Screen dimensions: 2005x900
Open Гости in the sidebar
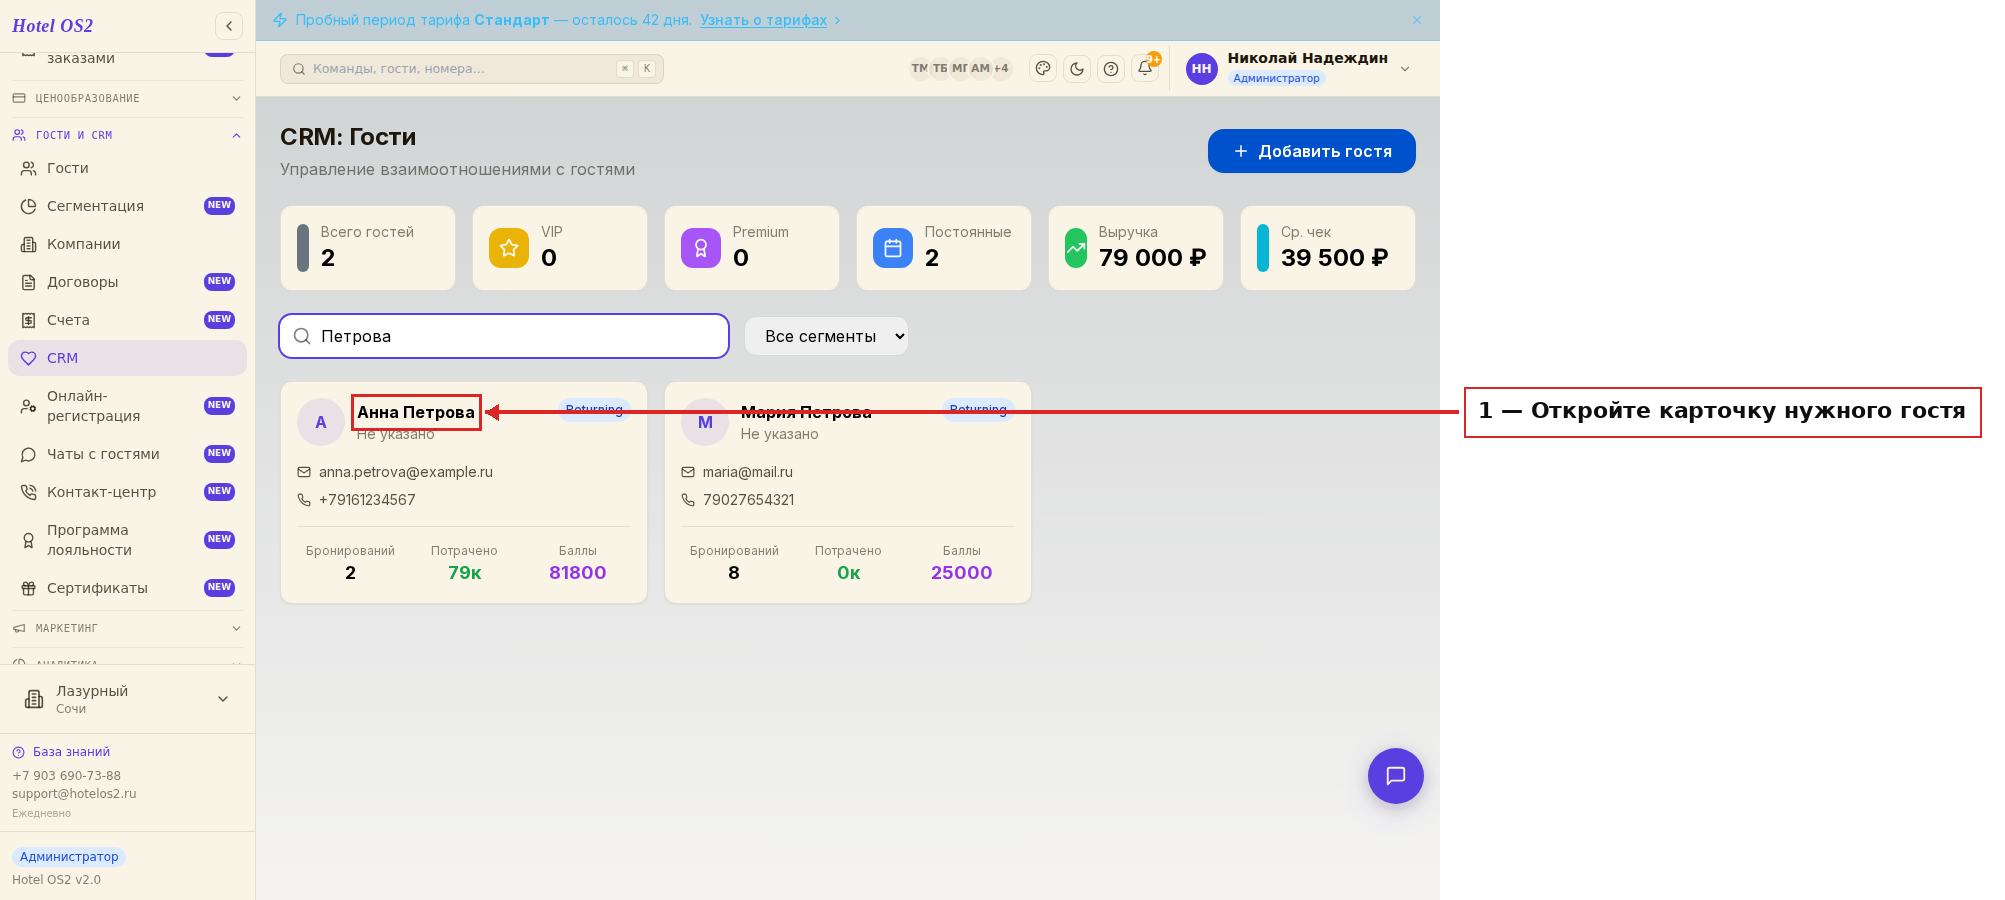tap(127, 168)
